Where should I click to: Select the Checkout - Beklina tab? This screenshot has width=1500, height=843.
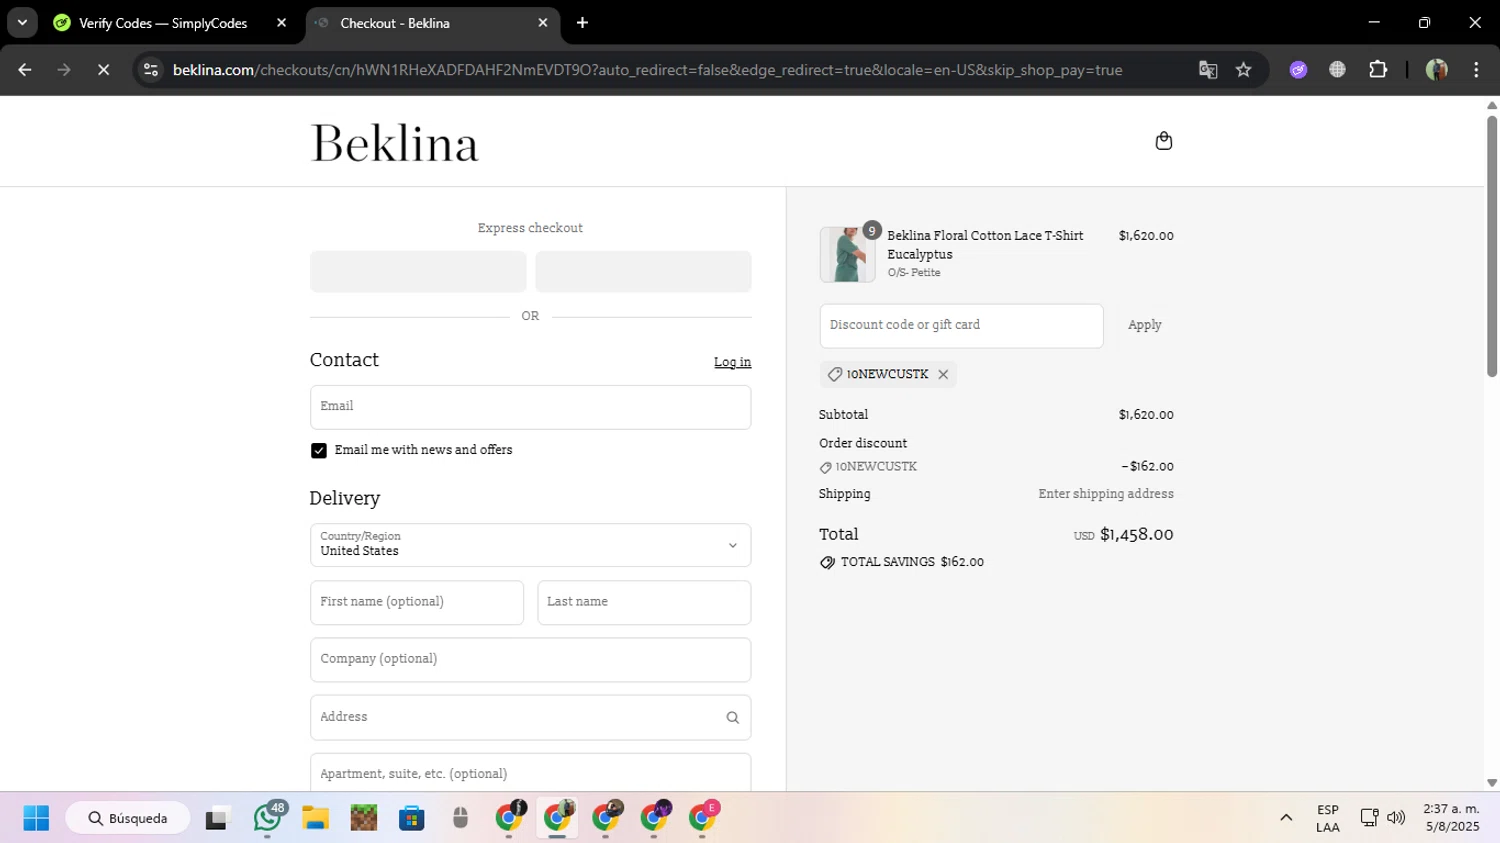click(395, 23)
